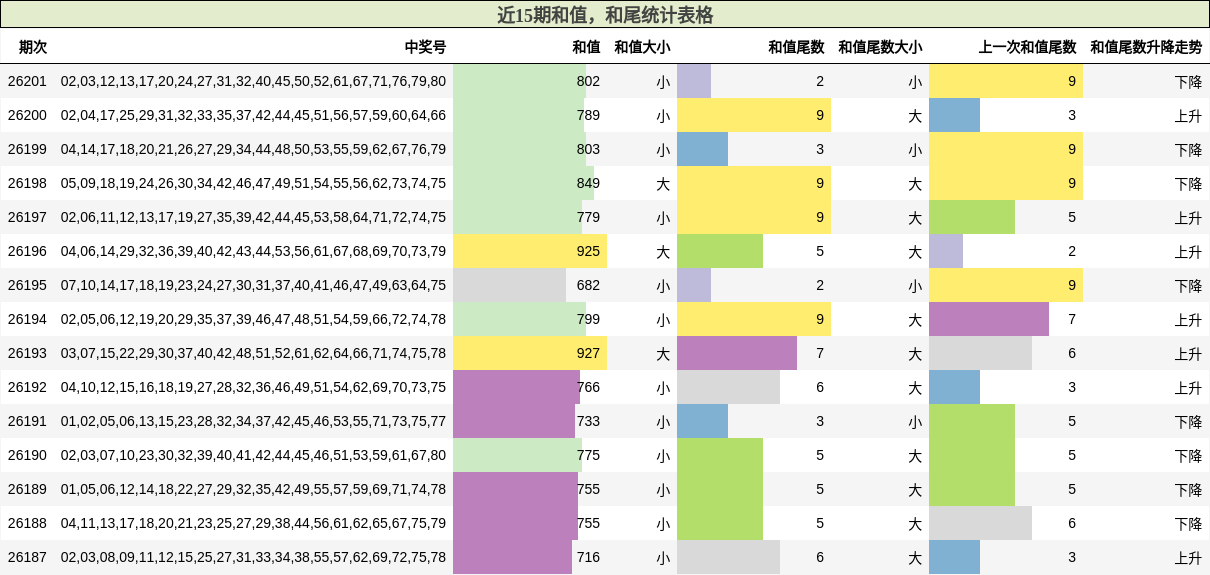Click period number 26197
Screen dimensions: 1210x575
tap(27, 217)
